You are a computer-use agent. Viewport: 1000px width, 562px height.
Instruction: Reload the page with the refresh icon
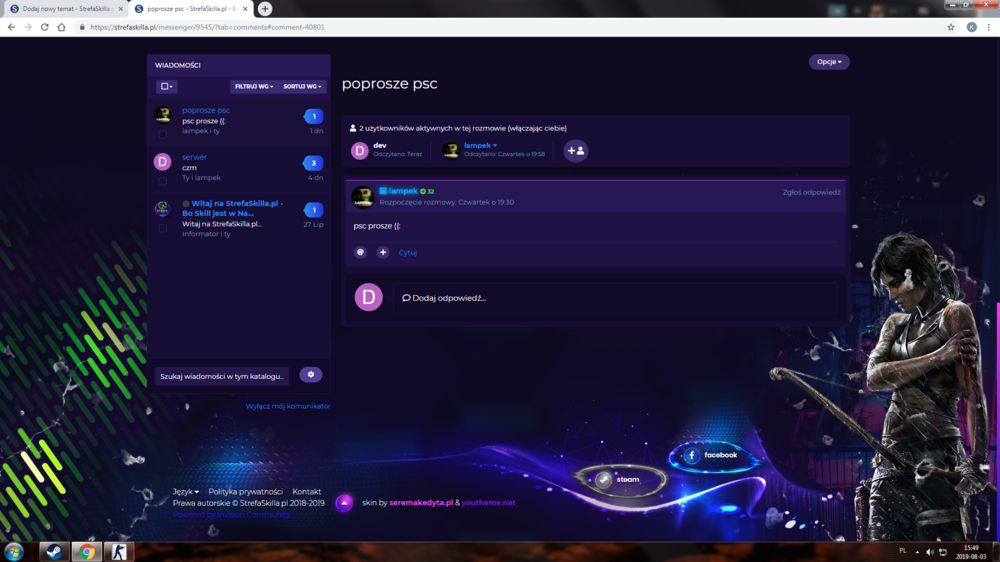click(x=45, y=27)
